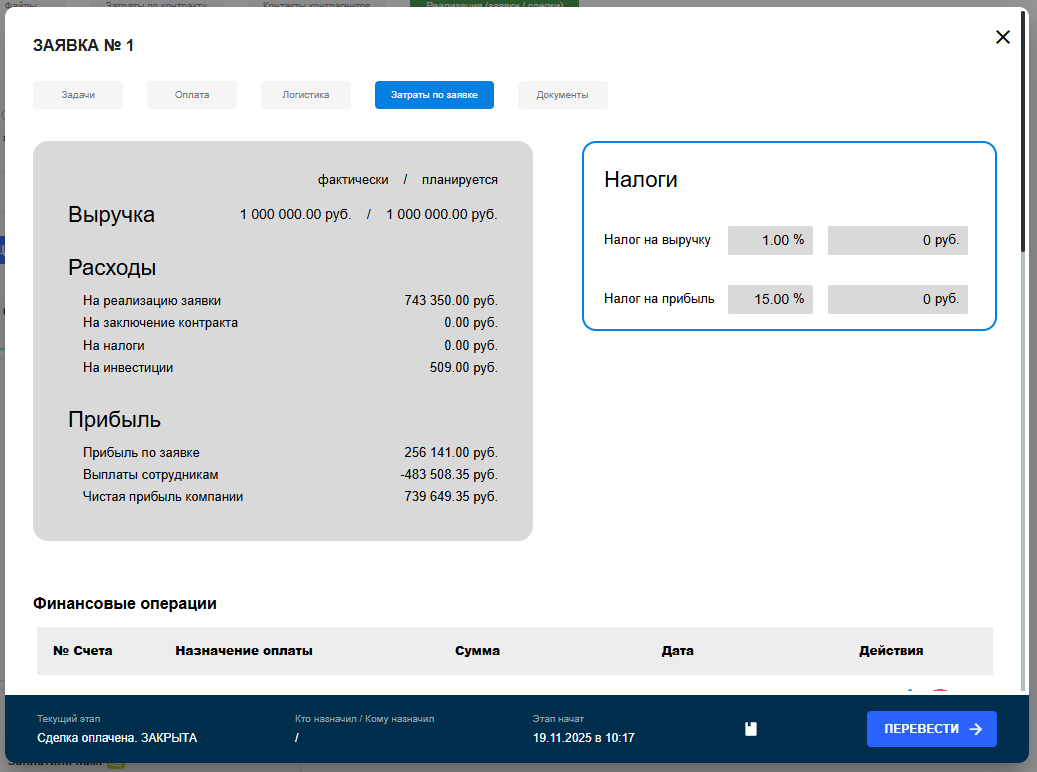This screenshot has height=772, width=1037.
Task: Click the планируется column label
Action: 460,180
